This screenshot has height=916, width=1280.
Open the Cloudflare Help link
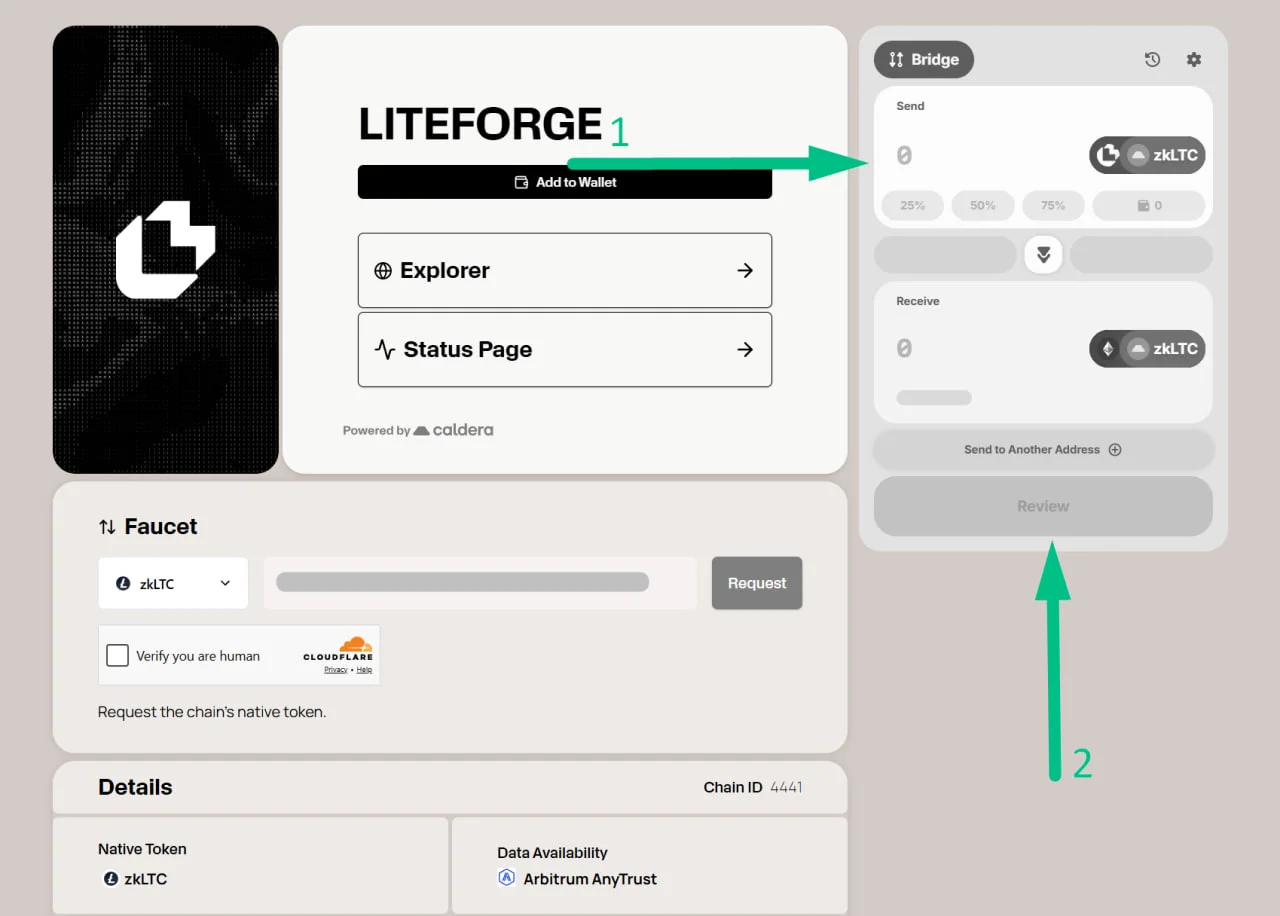[364, 670]
